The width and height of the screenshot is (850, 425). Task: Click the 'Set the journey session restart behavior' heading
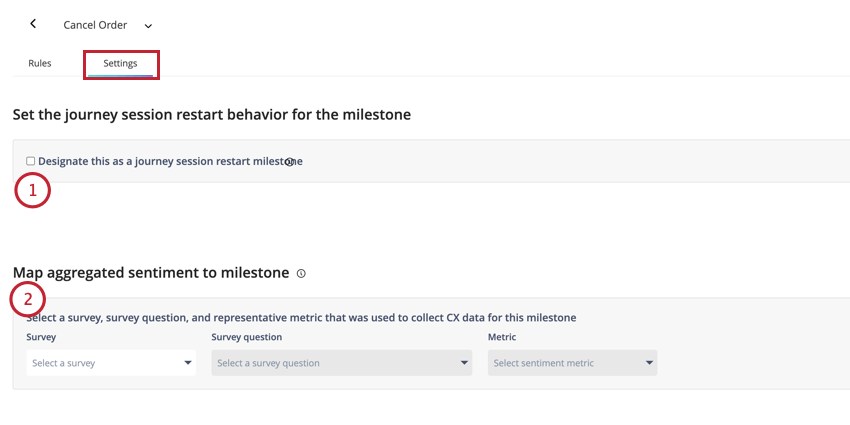pyautogui.click(x=211, y=115)
